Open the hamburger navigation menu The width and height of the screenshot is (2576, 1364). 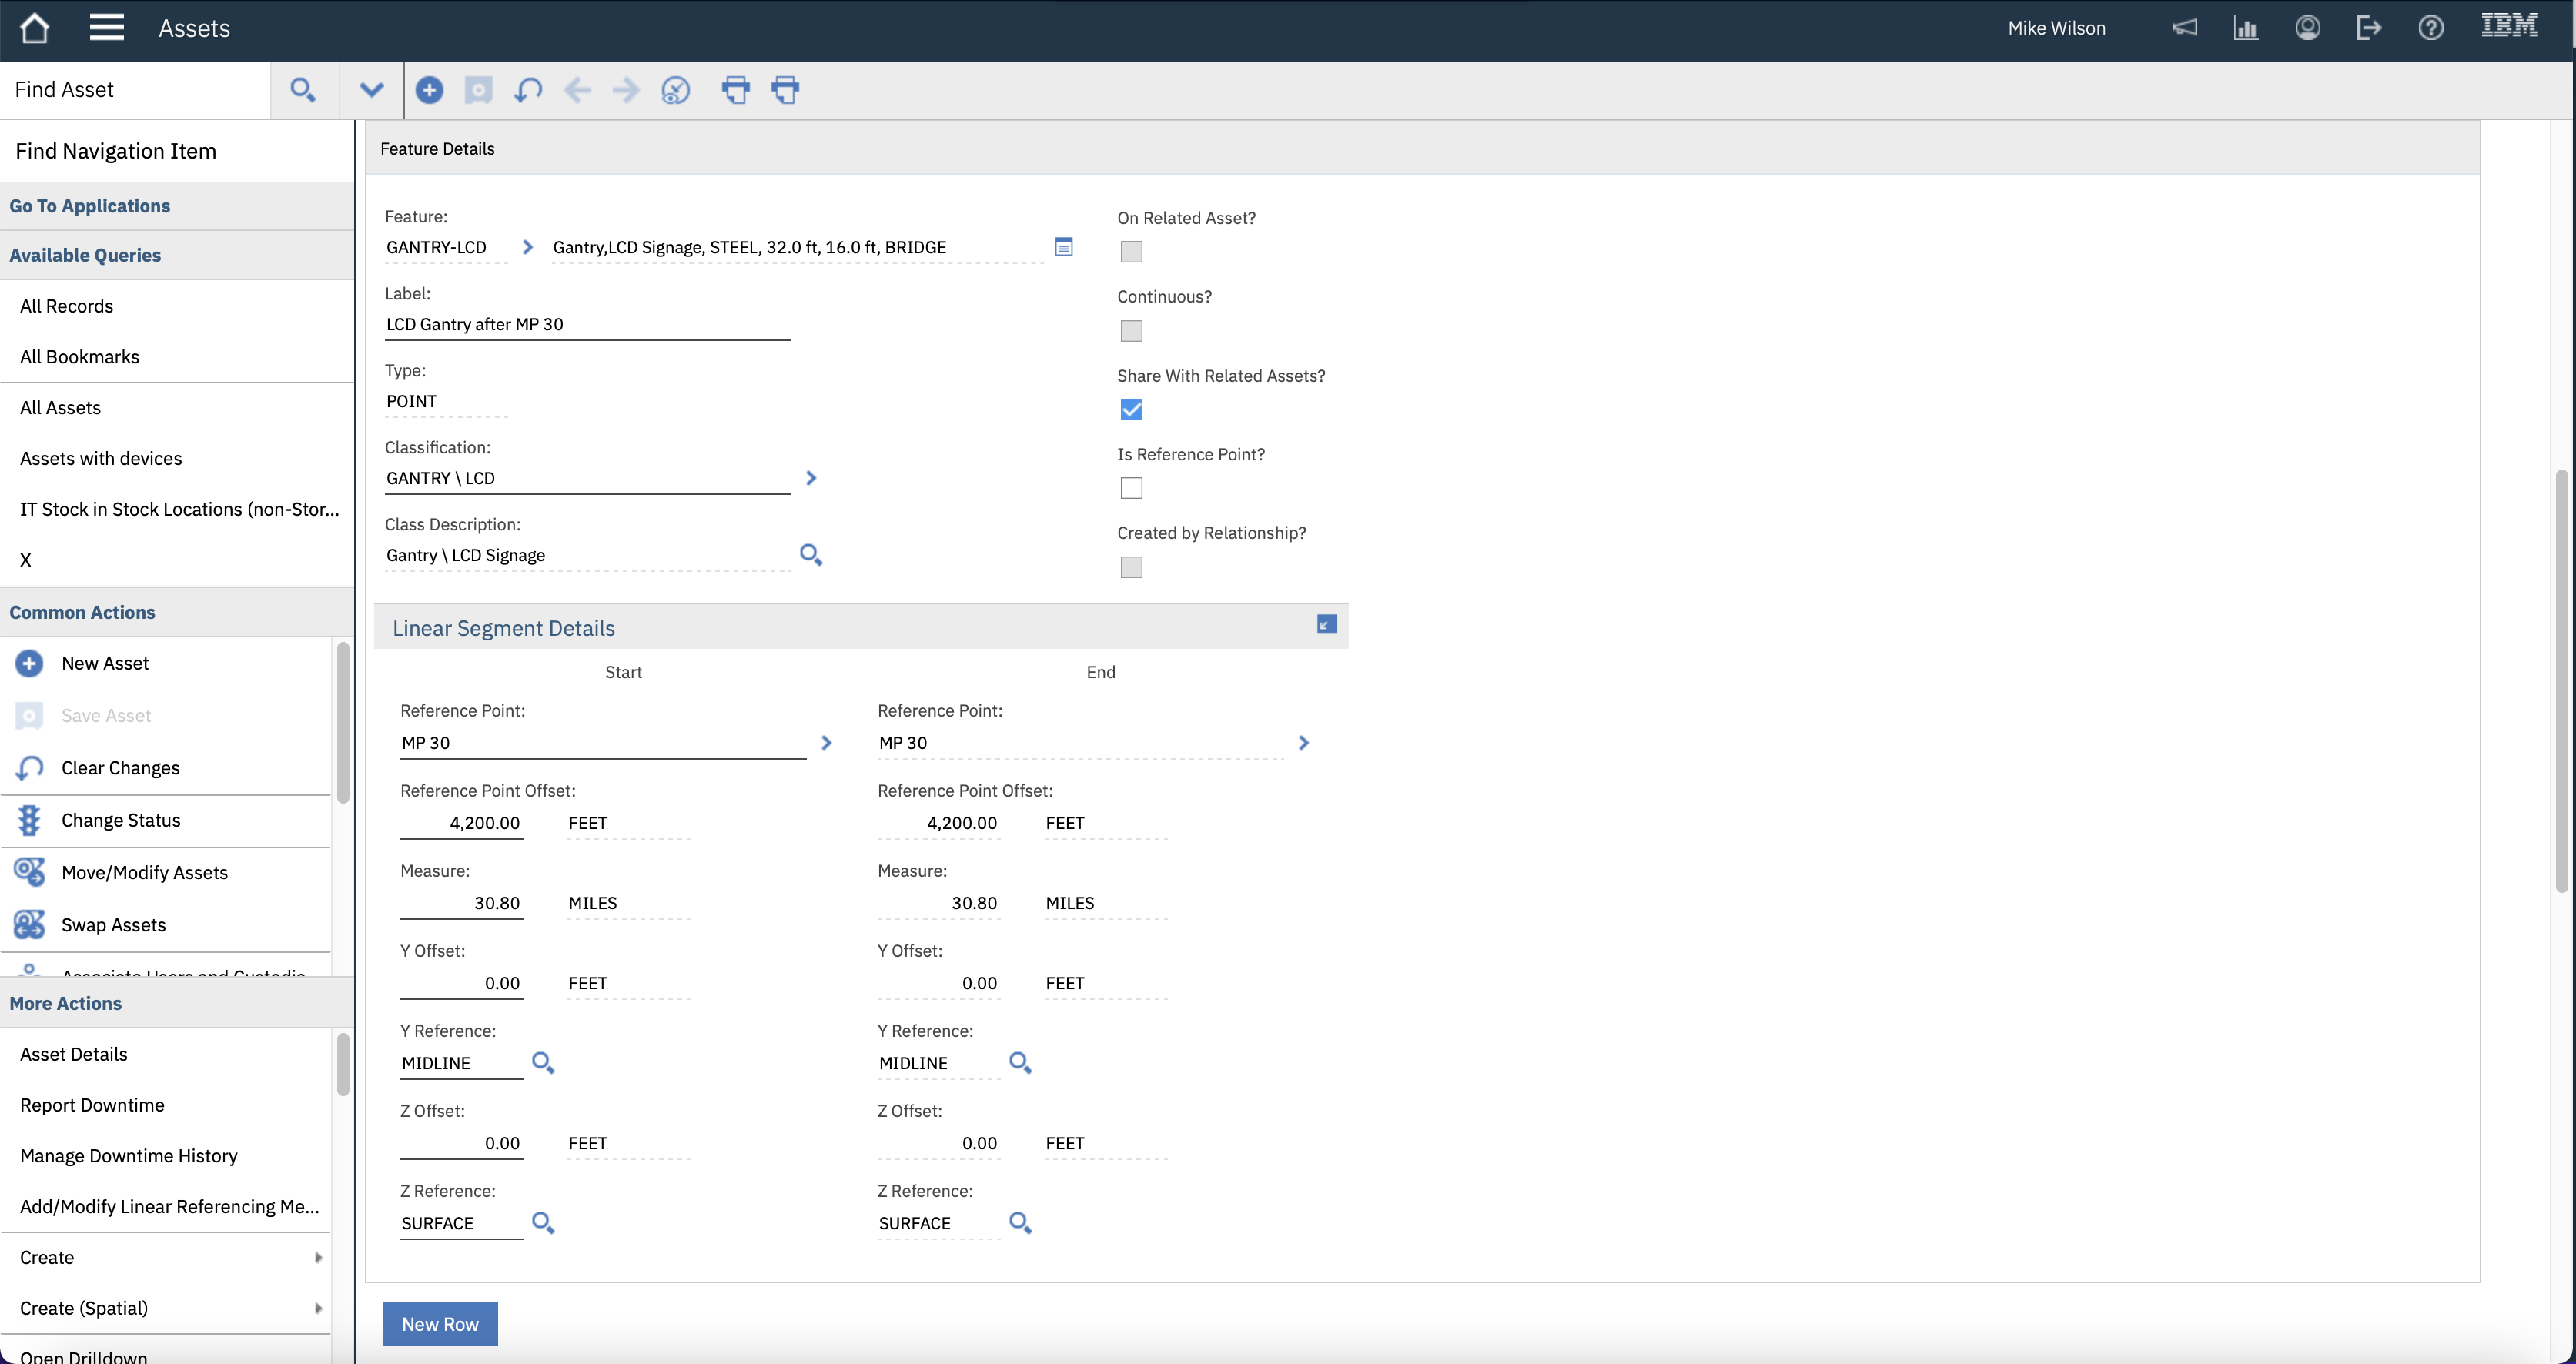coord(106,28)
